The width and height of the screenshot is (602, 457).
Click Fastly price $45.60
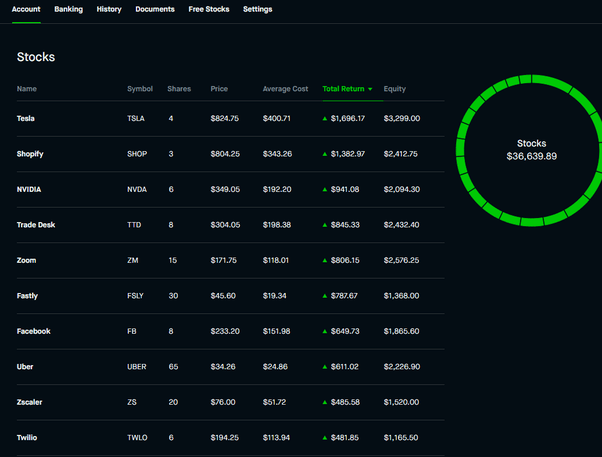[223, 296]
